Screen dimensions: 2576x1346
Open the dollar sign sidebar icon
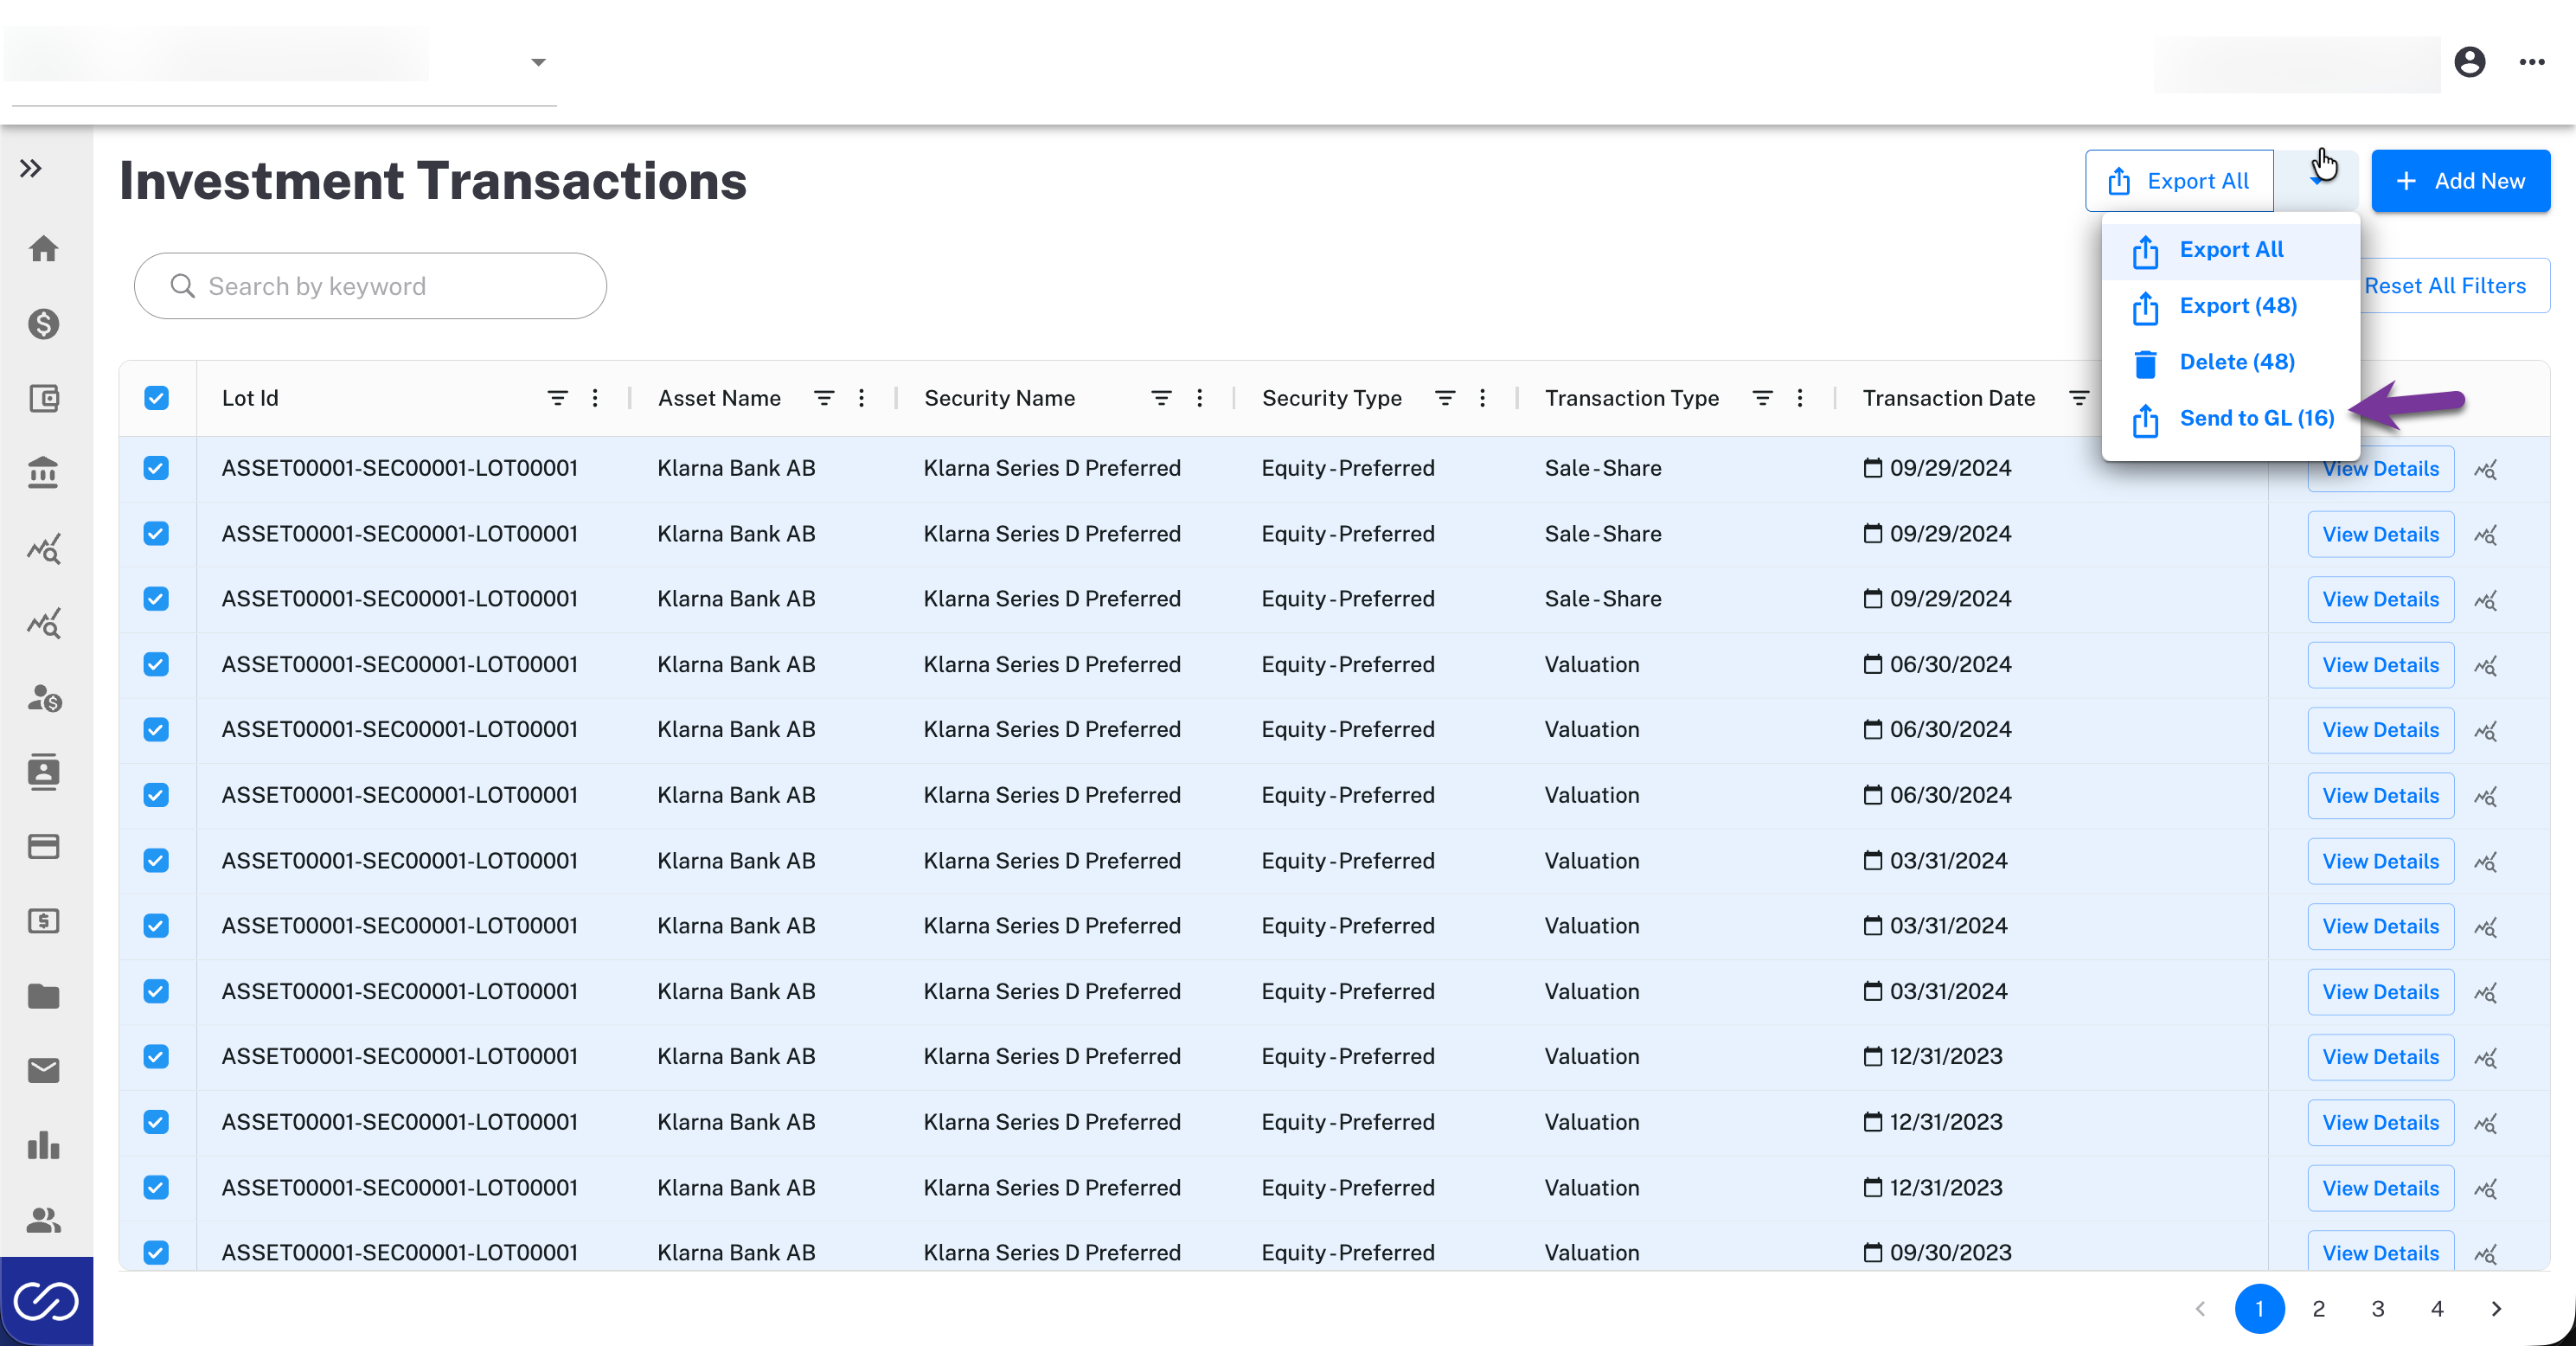point(43,324)
